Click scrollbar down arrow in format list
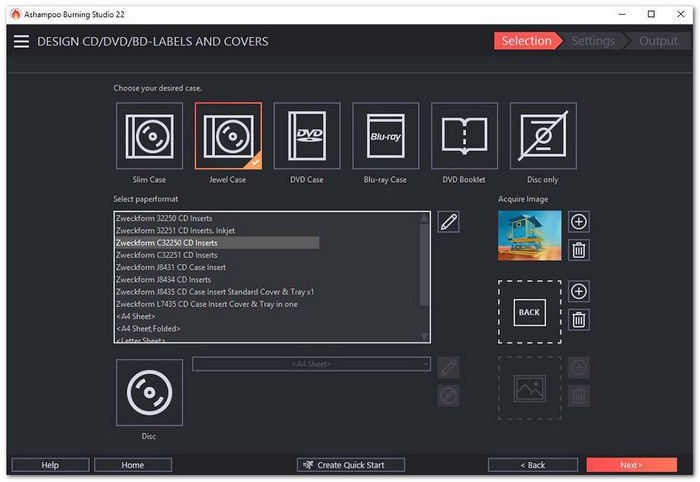Screen dimensions: 700x482 [x=424, y=336]
